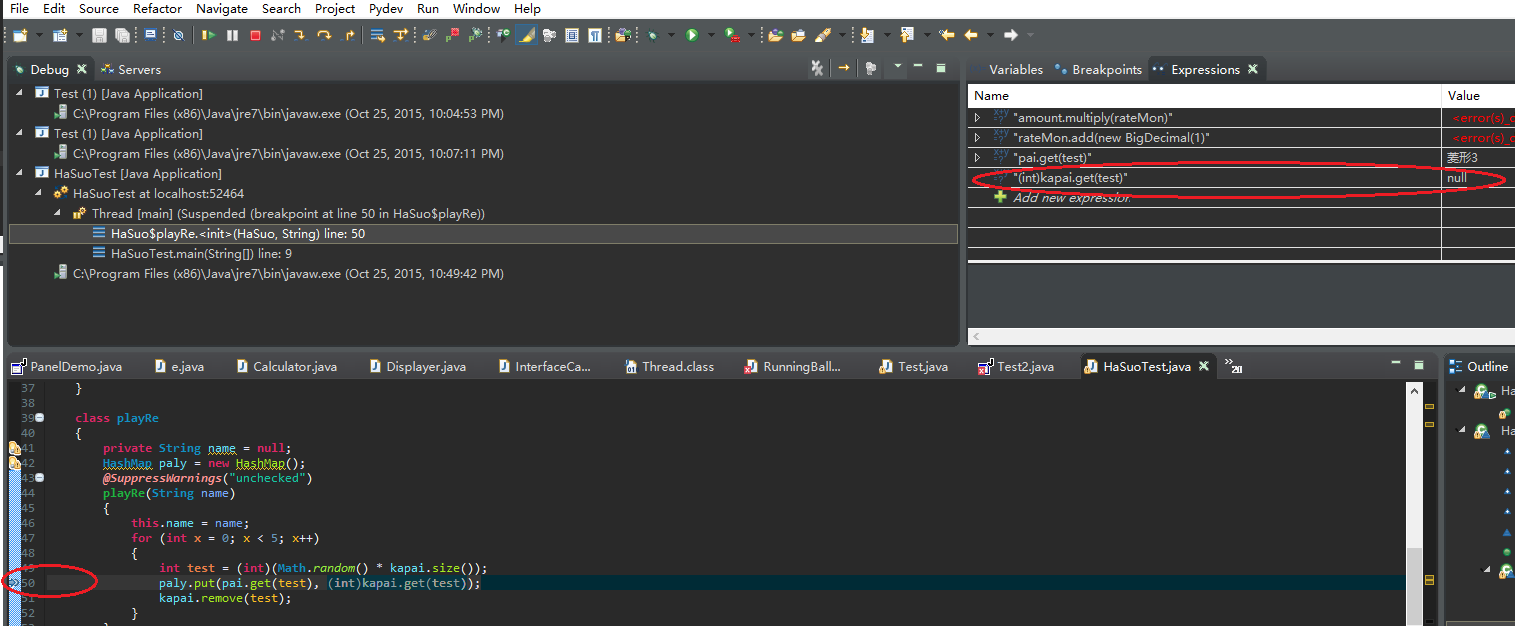Open the Refactor menu
This screenshot has height=626, width=1515.
pos(158,8)
